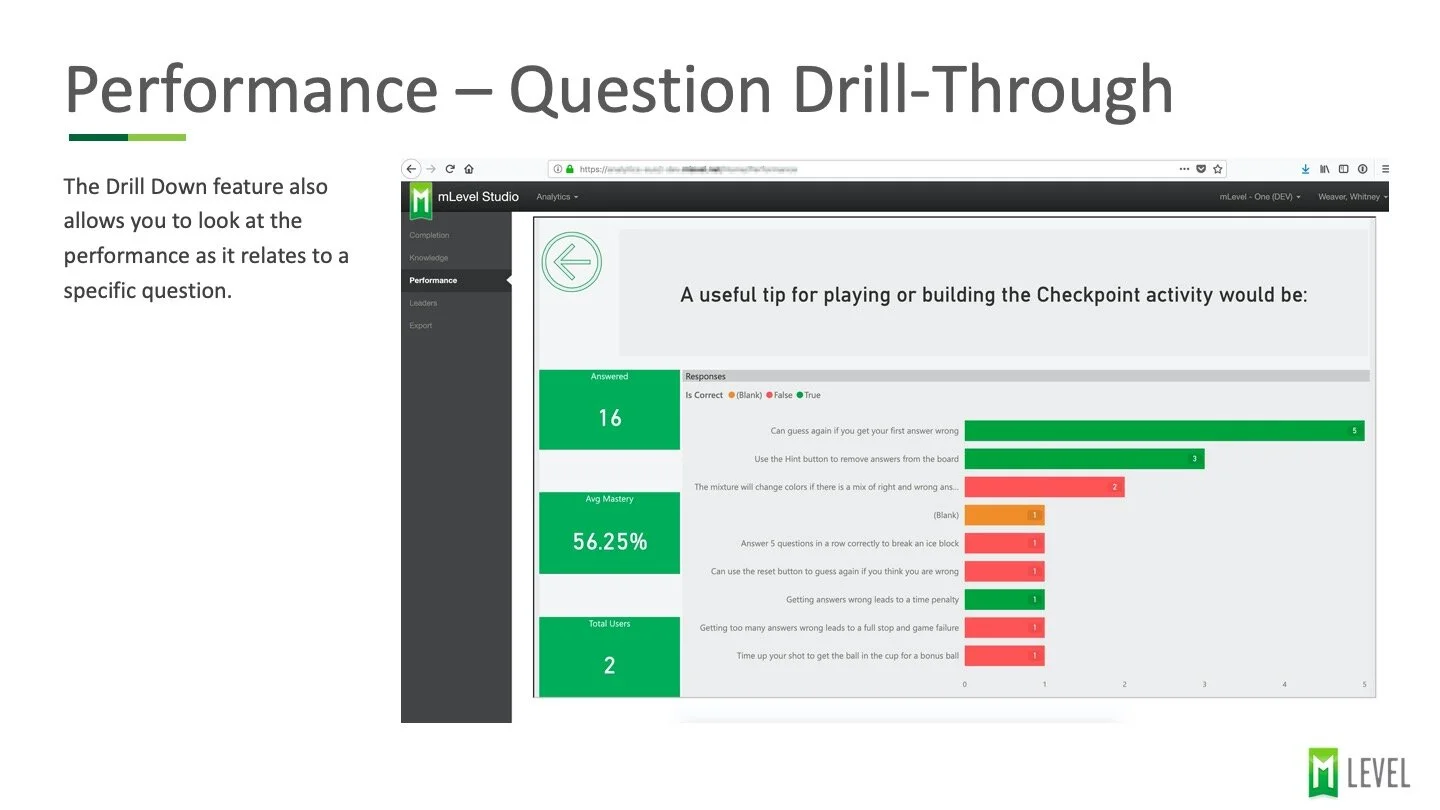The width and height of the screenshot is (1440, 810).
Task: Click the Answered 16 tile
Action: 609,410
